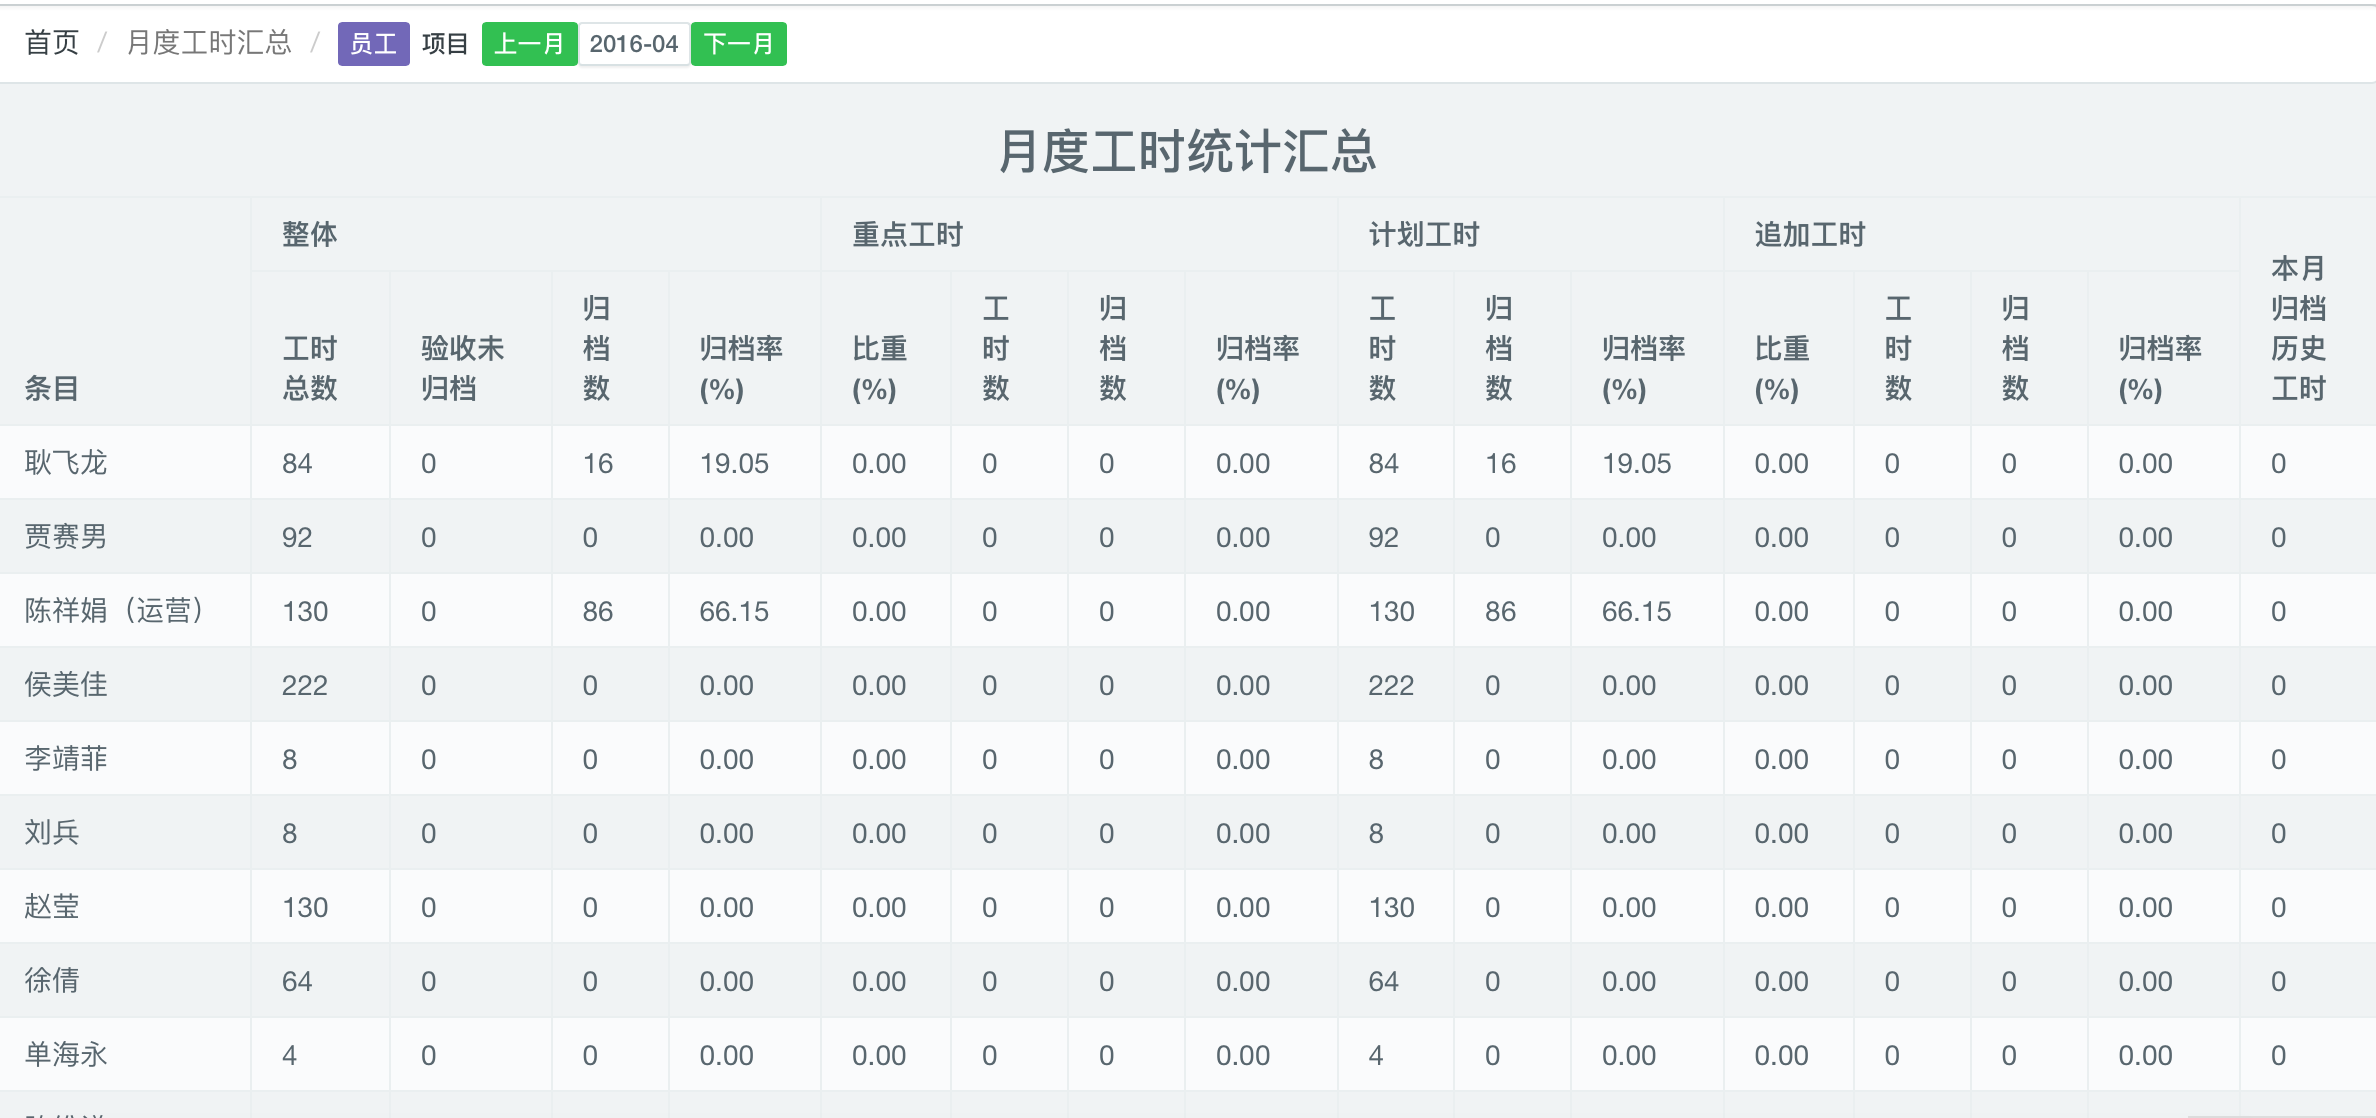The image size is (2376, 1118).
Task: Select the 员工 view button
Action: pos(373,44)
